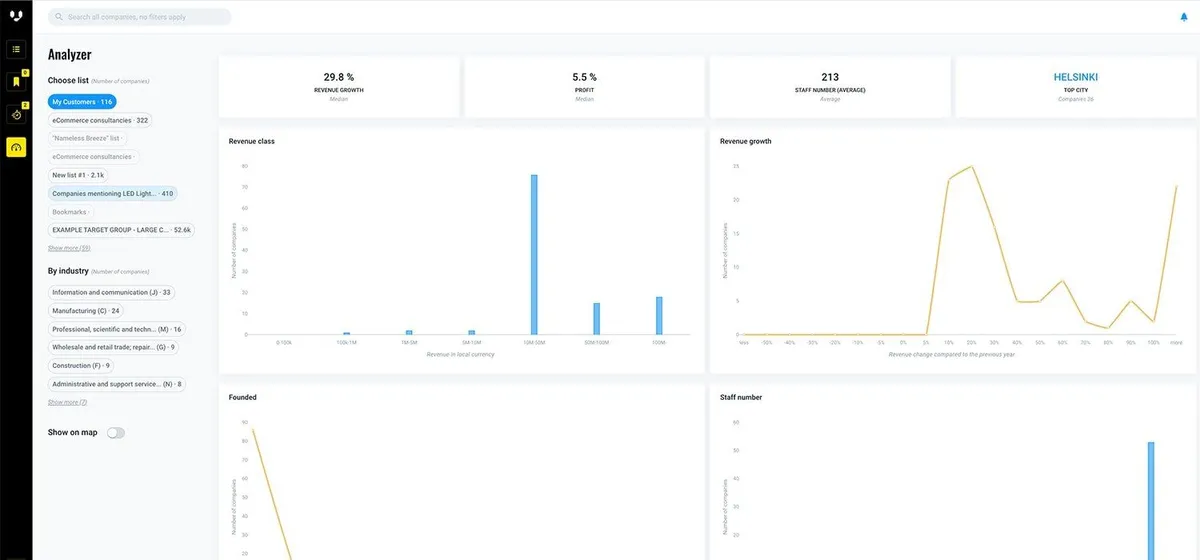Click the Revenue class chart title
The height and width of the screenshot is (560, 1200).
(x=252, y=141)
